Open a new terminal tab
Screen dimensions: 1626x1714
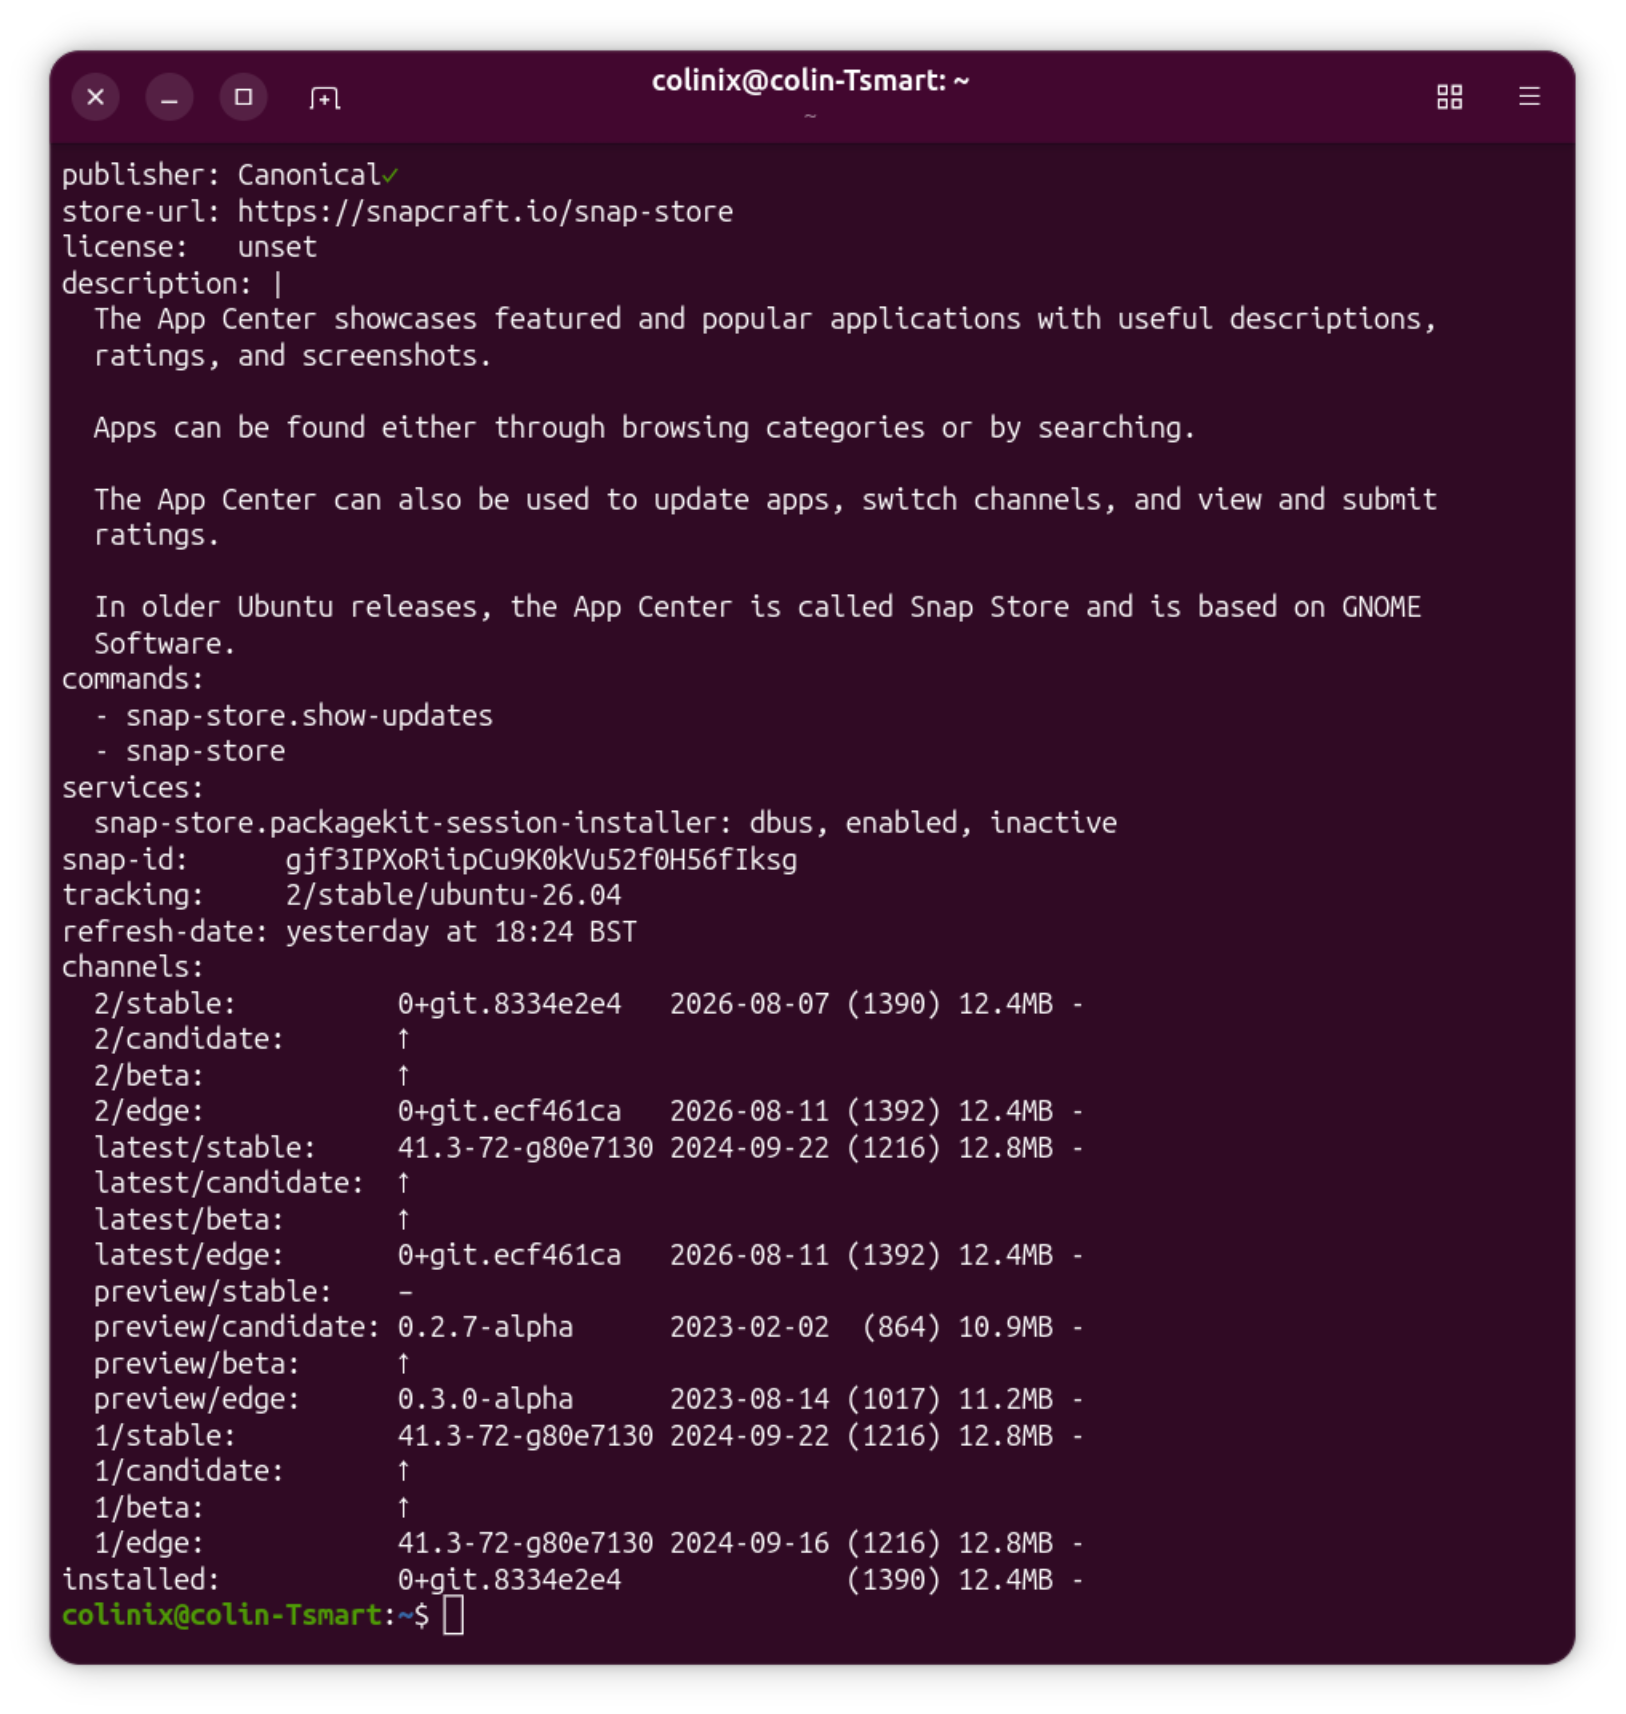(x=324, y=97)
